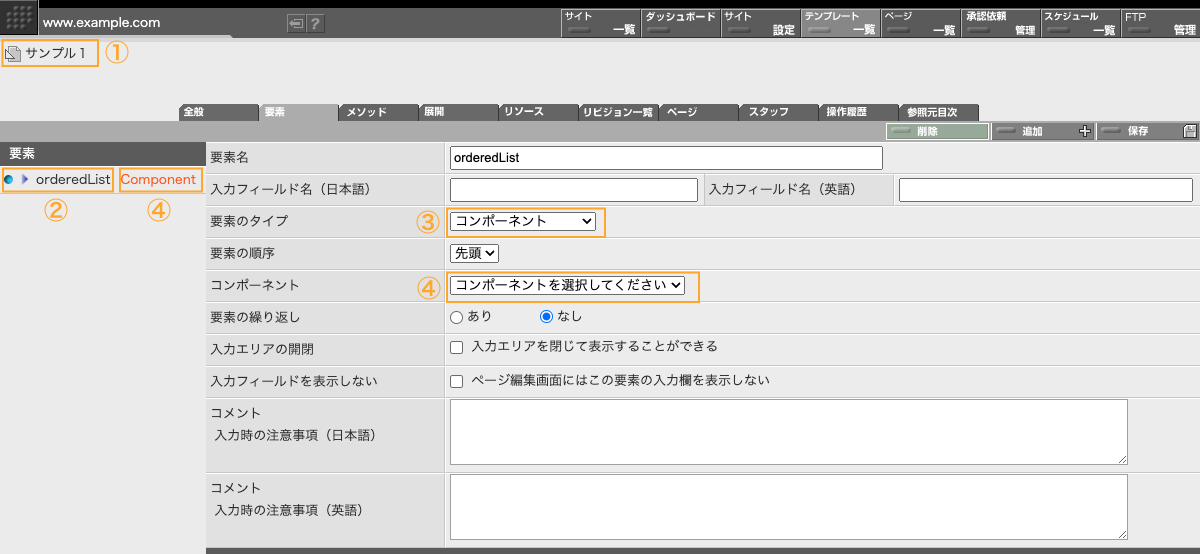Image resolution: width=1200 pixels, height=554 pixels.
Task: Click the grid logo icon at top-left
Action: [19, 19]
